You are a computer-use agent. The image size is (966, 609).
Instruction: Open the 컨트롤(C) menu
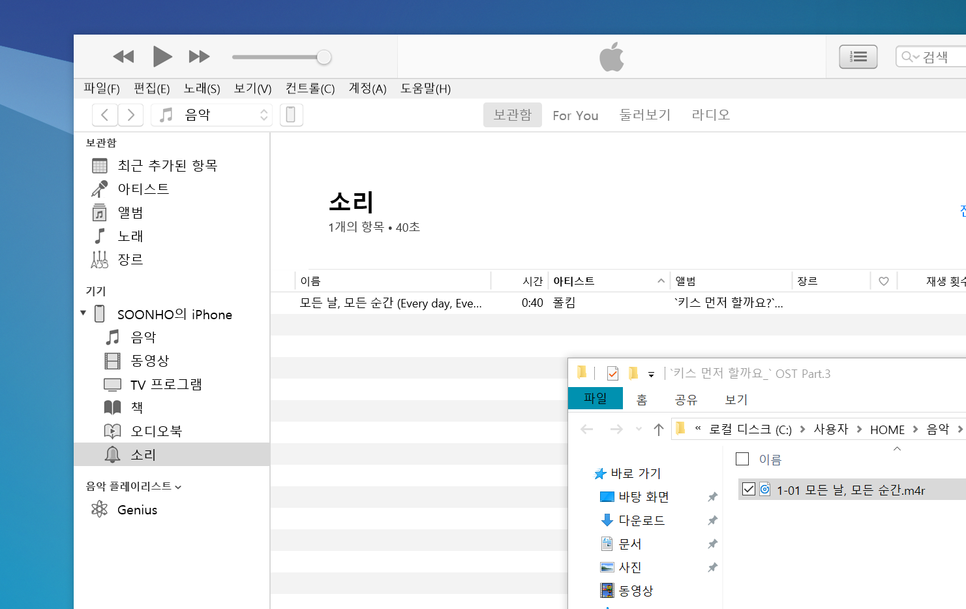(x=310, y=89)
